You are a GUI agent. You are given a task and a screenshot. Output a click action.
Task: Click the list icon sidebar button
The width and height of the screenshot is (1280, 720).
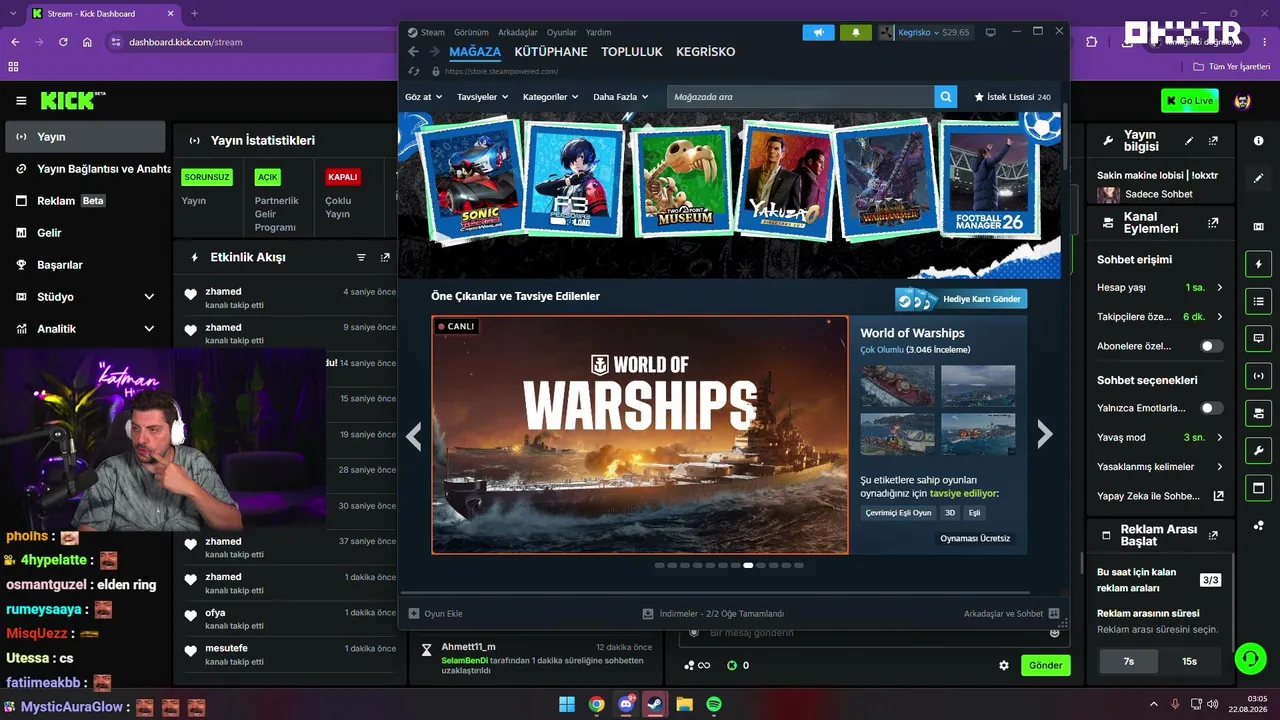(1258, 301)
